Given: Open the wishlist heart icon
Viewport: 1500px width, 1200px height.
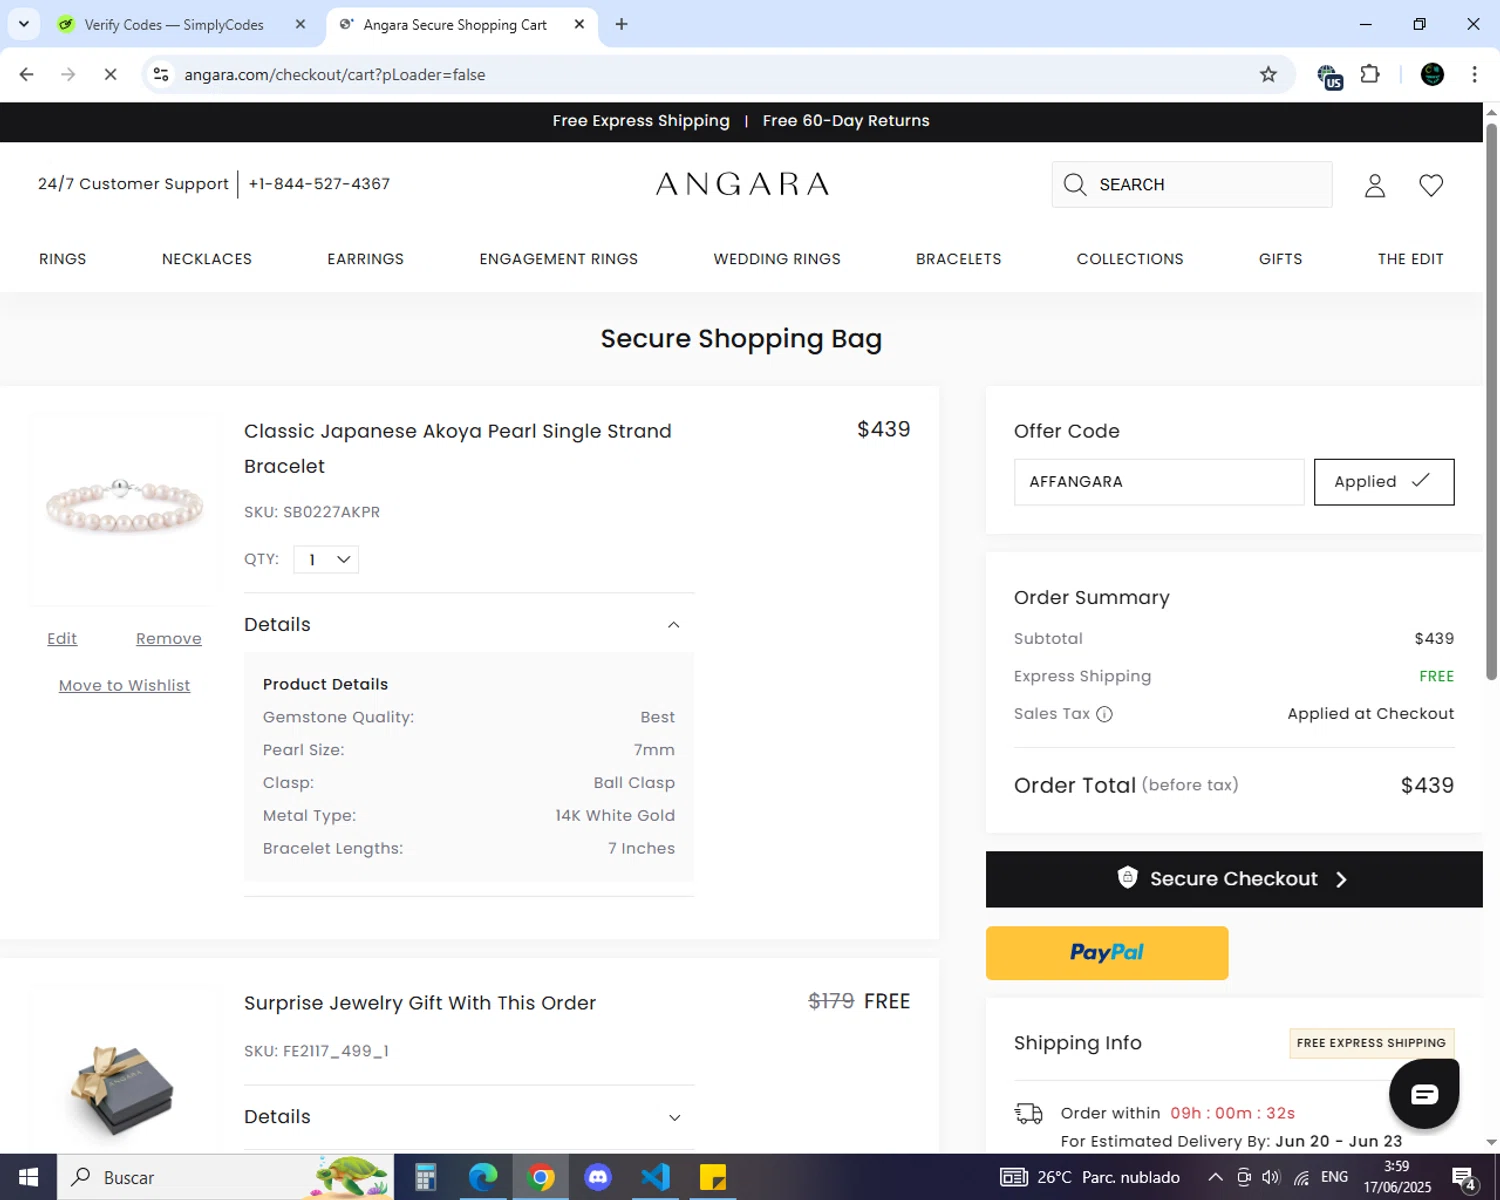Looking at the screenshot, I should click(x=1431, y=185).
